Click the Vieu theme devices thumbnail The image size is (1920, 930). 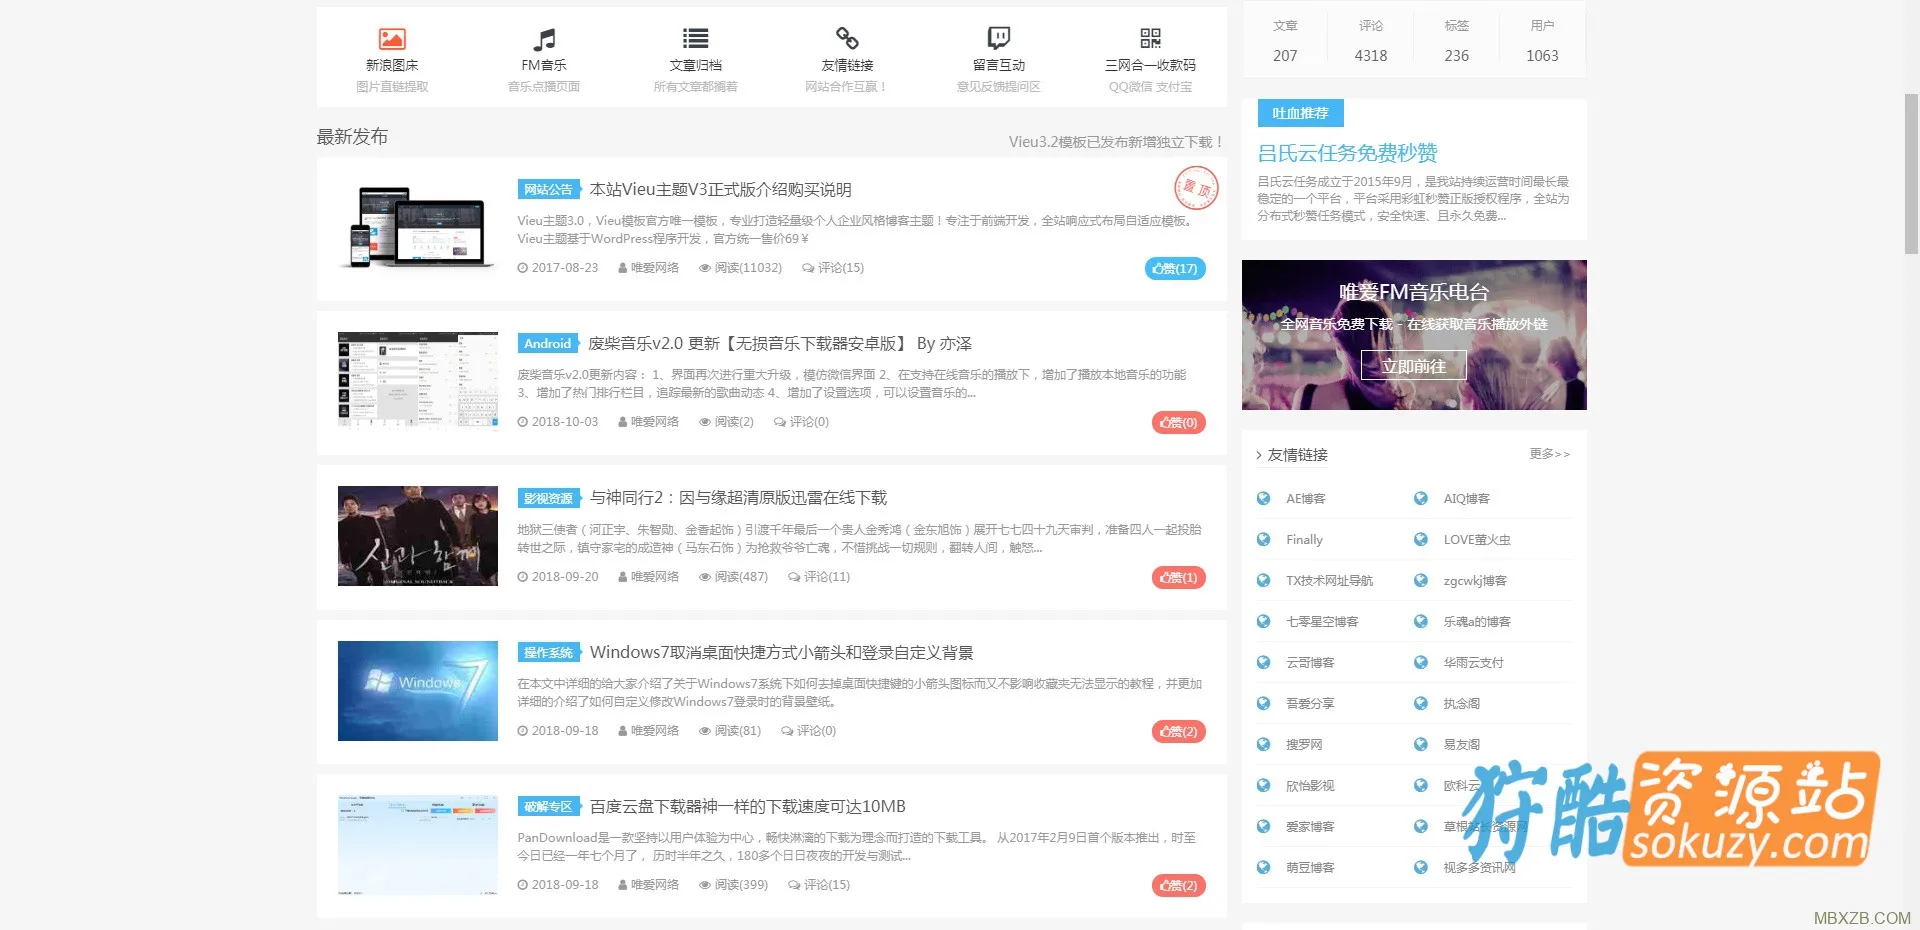pyautogui.click(x=418, y=227)
